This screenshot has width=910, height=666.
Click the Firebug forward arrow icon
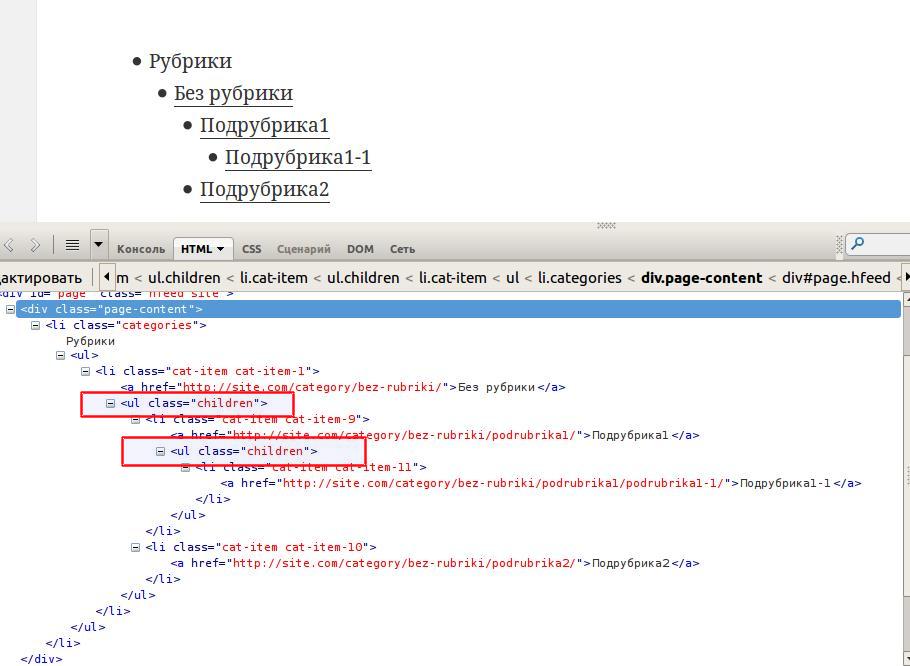[35, 245]
